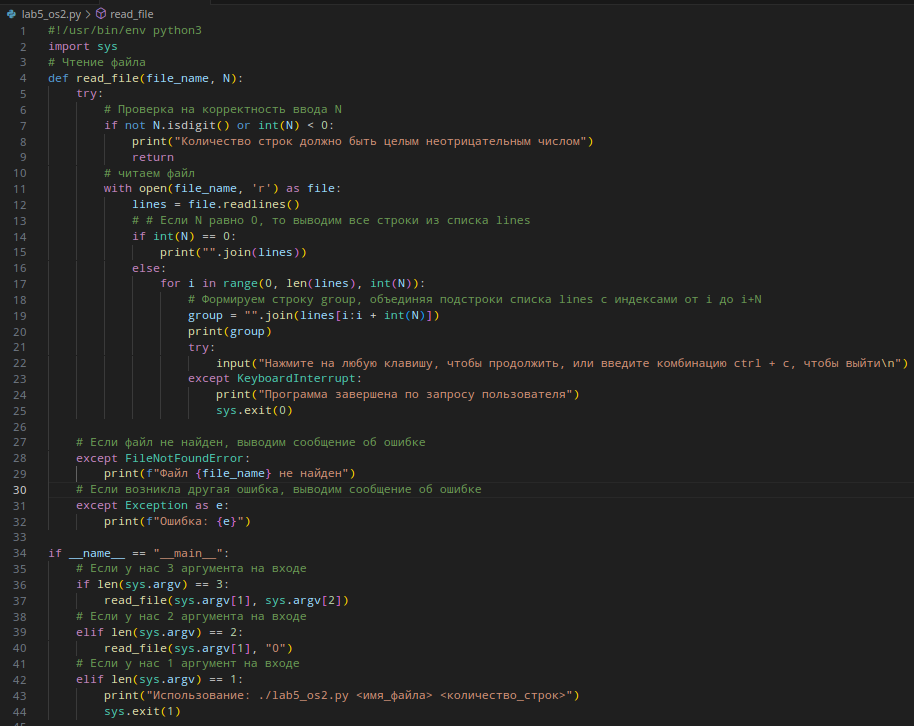
Task: Click comment 'Если у нас 2 аргумента'
Action: pyautogui.click(x=167, y=616)
